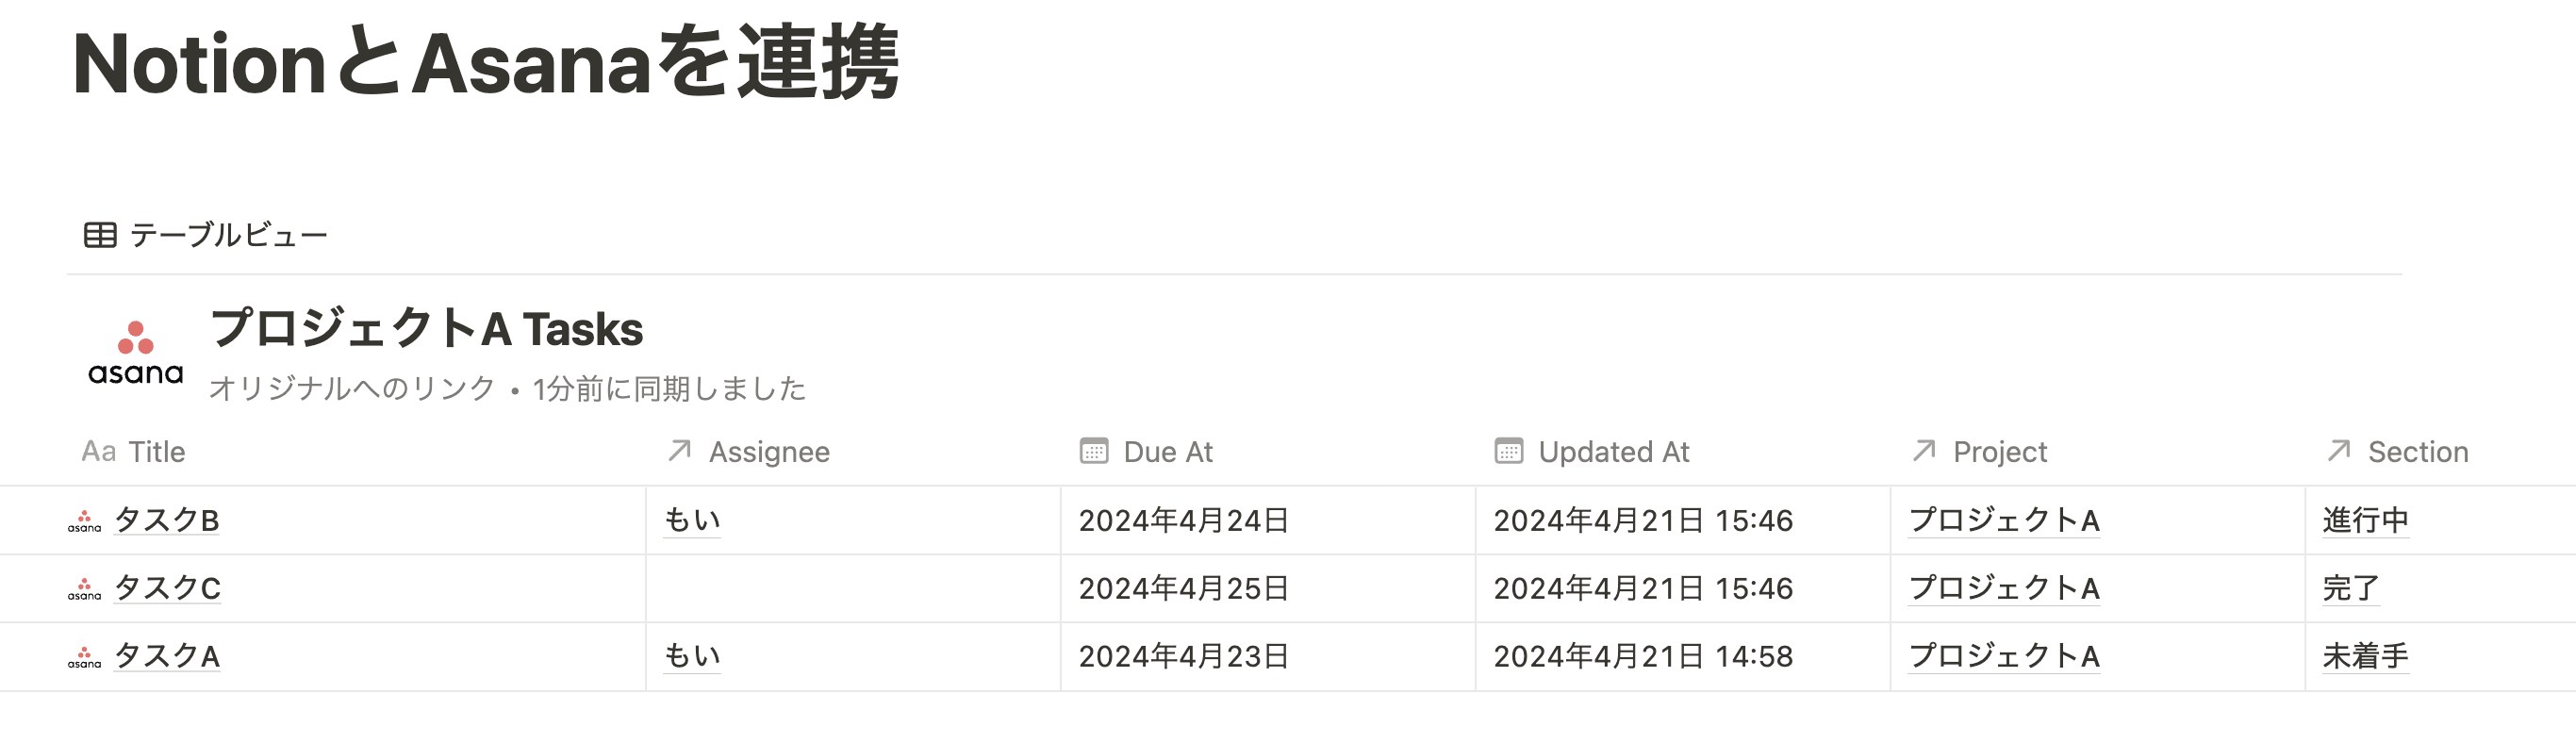Click the calendar icon in Due At header

1094,451
